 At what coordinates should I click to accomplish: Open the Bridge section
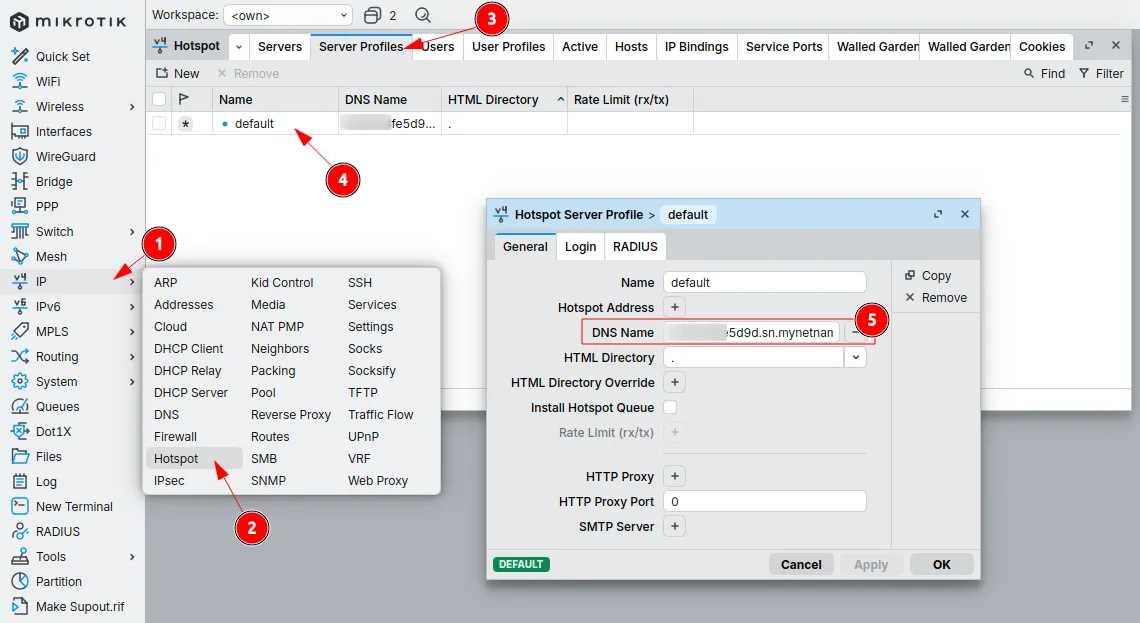[x=54, y=182]
